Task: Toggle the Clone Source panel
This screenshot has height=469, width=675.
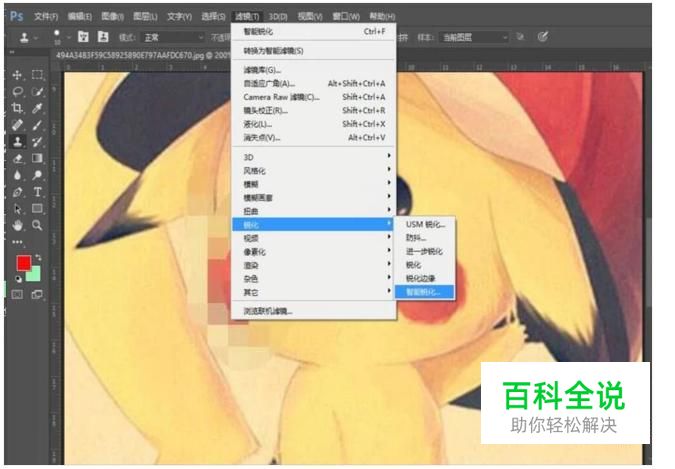Action: point(103,37)
